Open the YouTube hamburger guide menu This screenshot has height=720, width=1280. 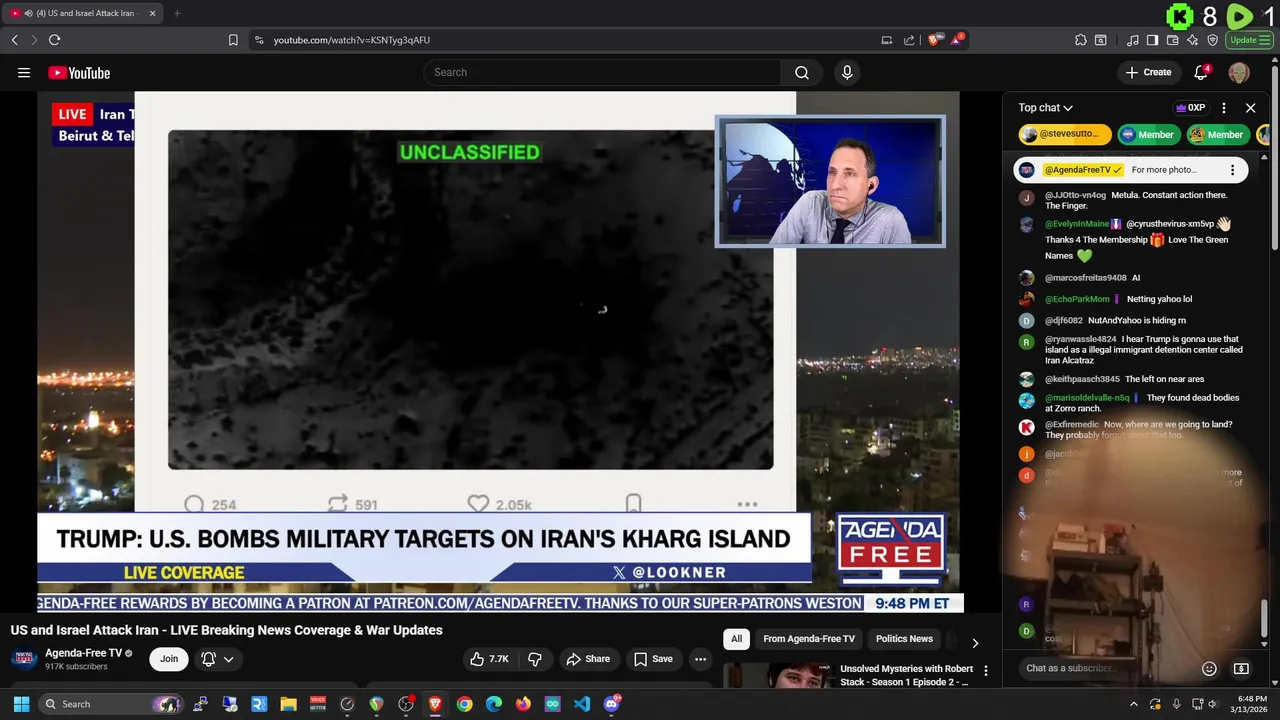tap(24, 72)
